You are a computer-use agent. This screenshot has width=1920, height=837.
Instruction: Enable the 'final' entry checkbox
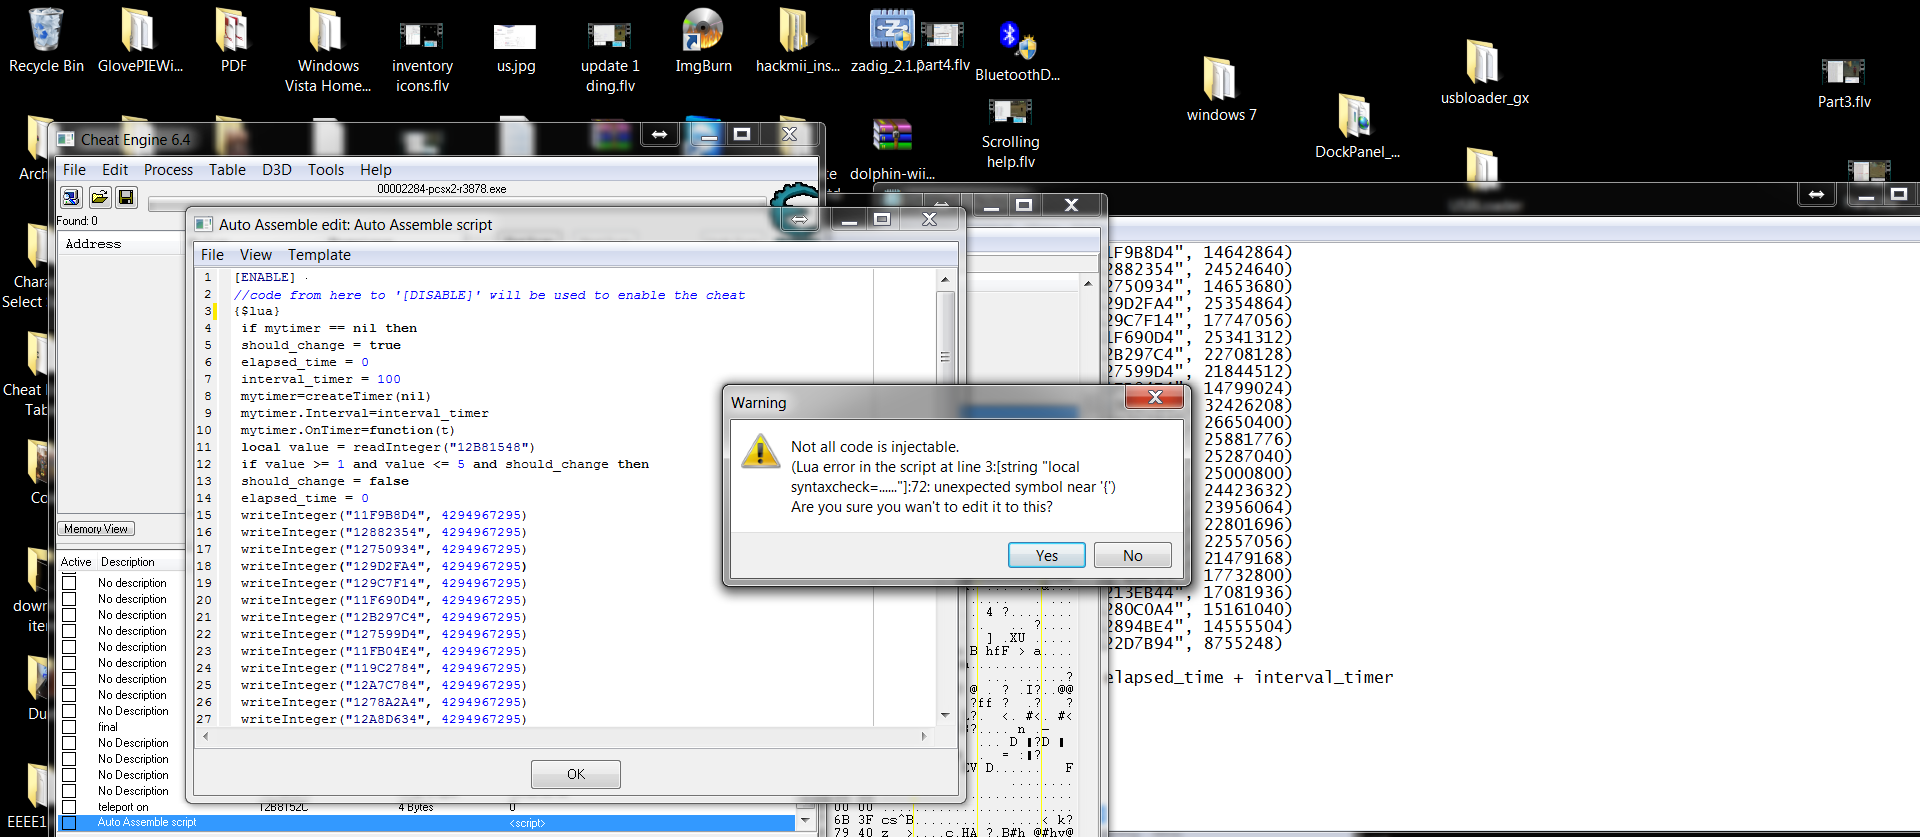69,727
